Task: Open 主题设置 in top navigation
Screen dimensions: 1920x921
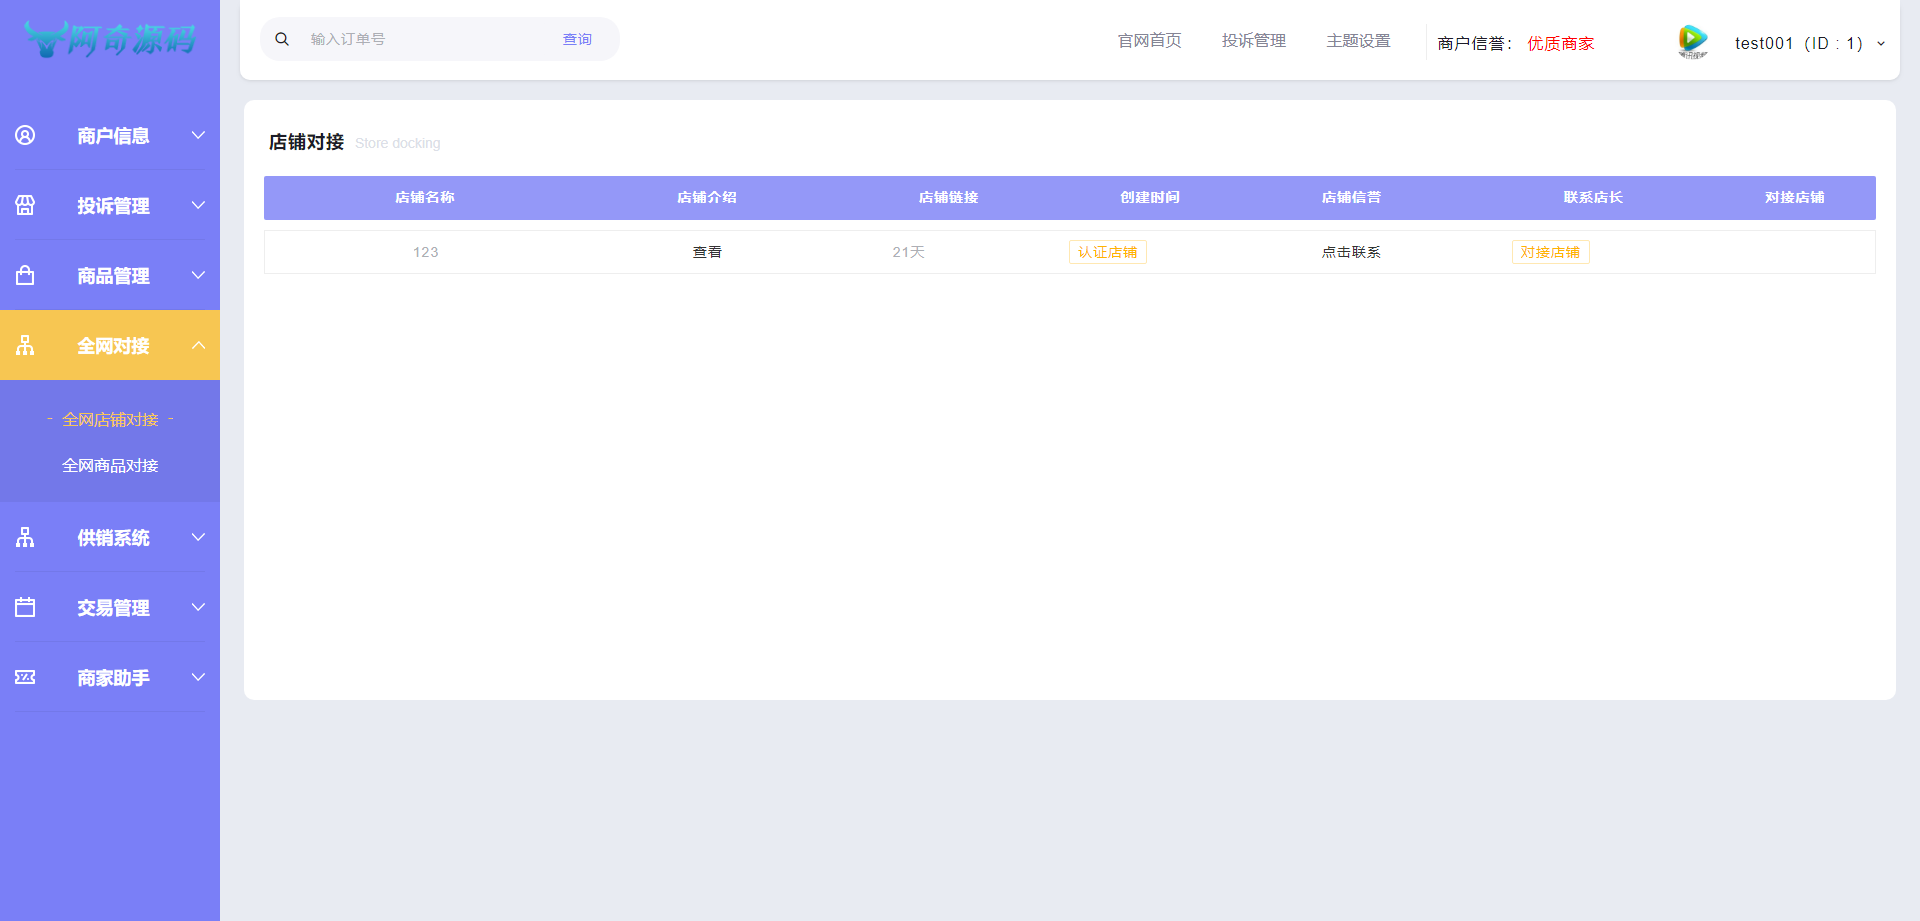Action: tap(1358, 40)
